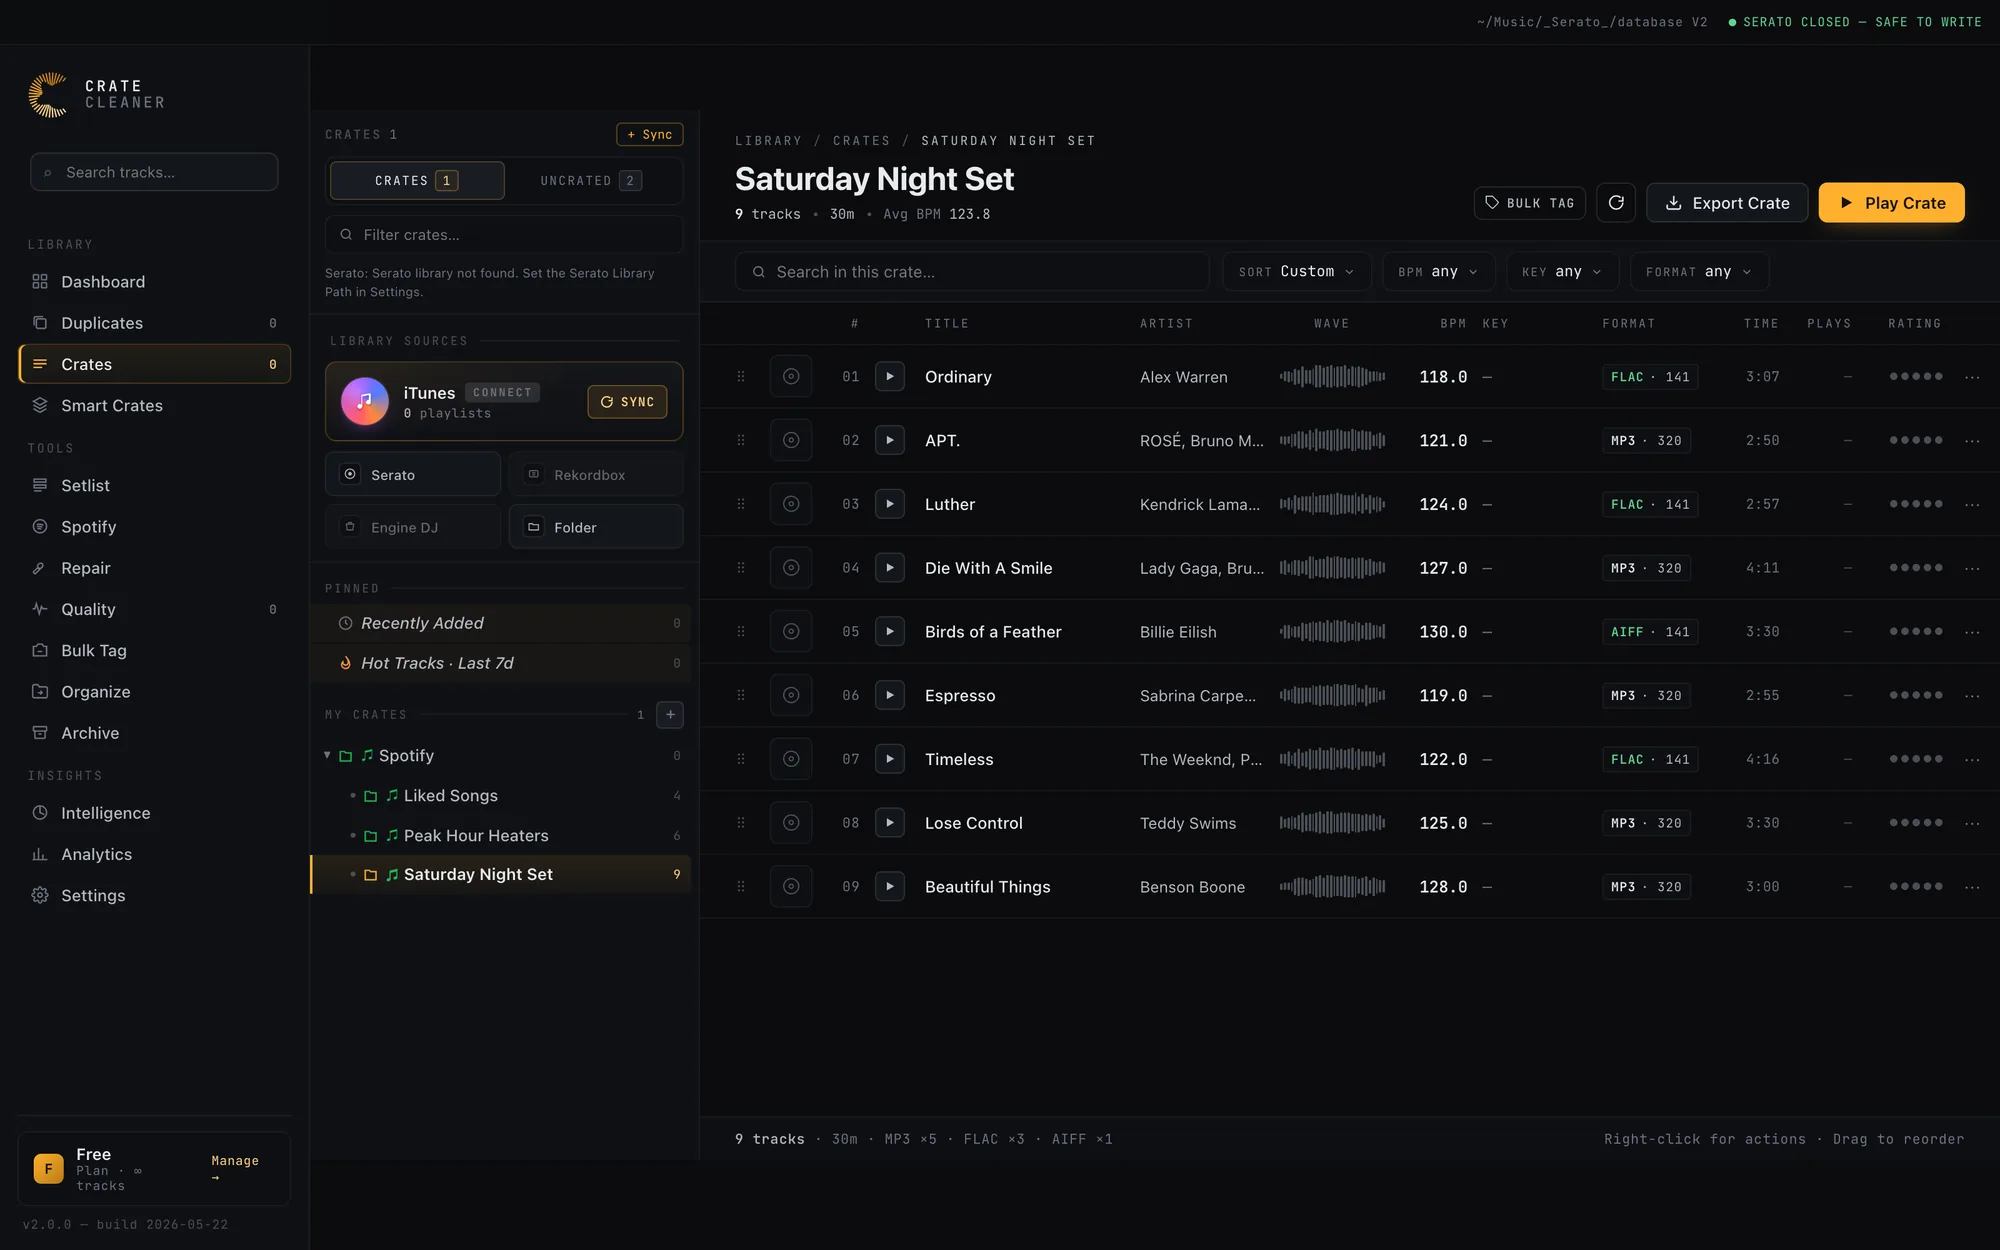
Task: Open the more options menu for Ordinary
Action: (x=1972, y=377)
